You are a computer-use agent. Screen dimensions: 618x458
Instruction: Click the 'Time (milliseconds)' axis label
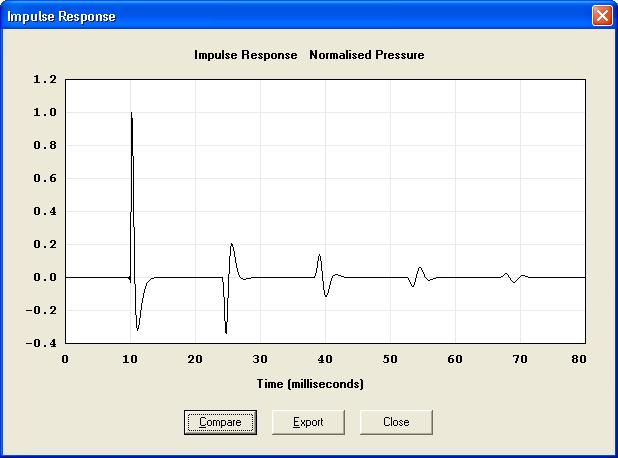pyautogui.click(x=310, y=384)
